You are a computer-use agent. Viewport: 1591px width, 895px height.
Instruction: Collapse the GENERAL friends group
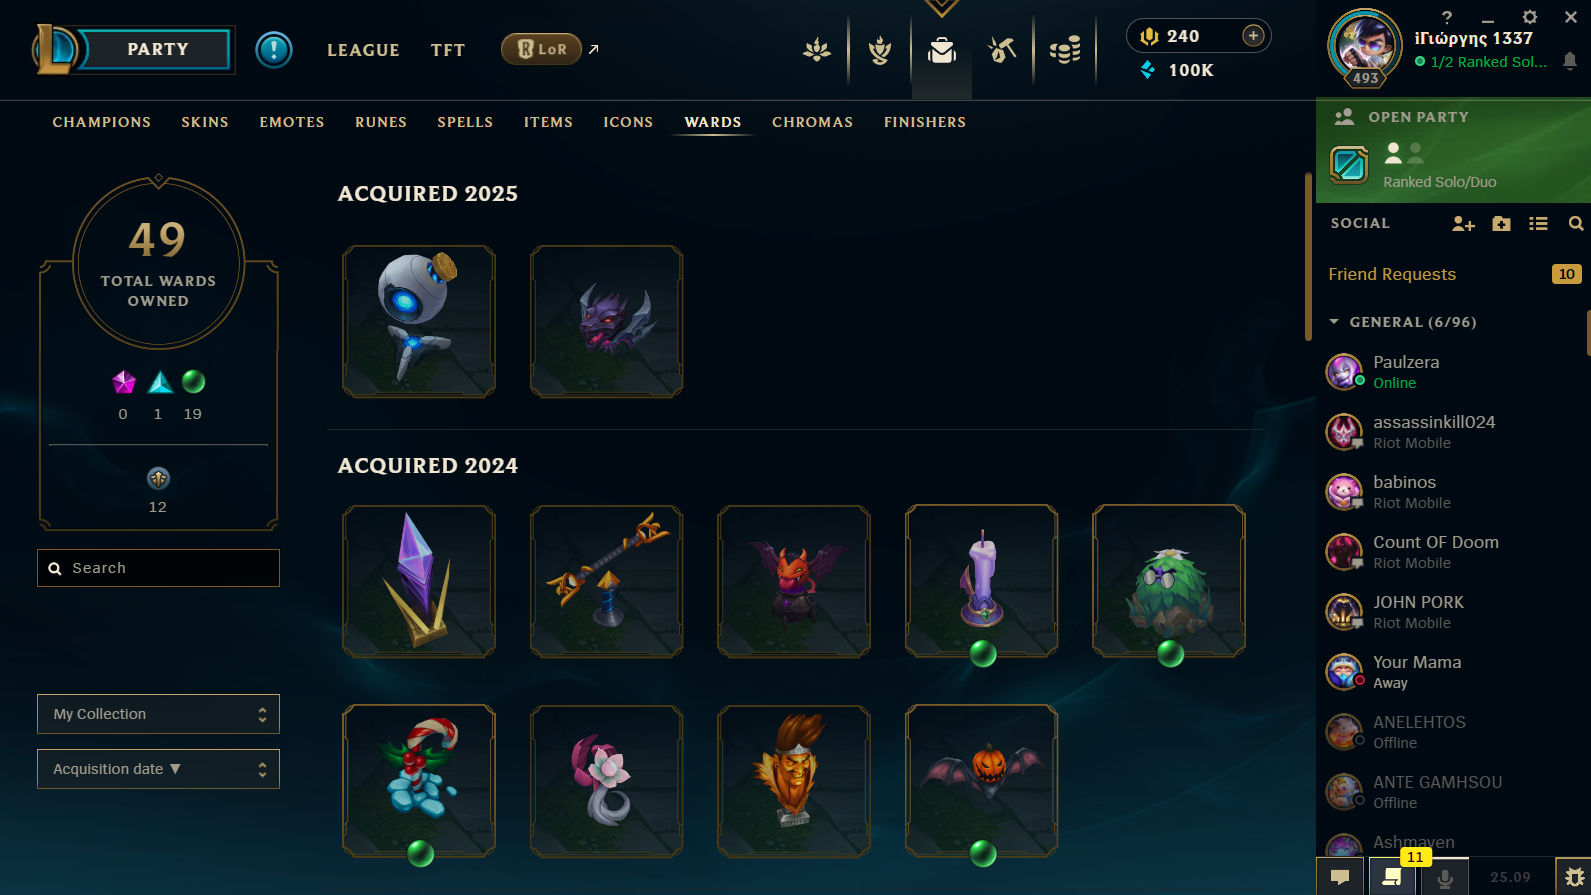[x=1334, y=322]
